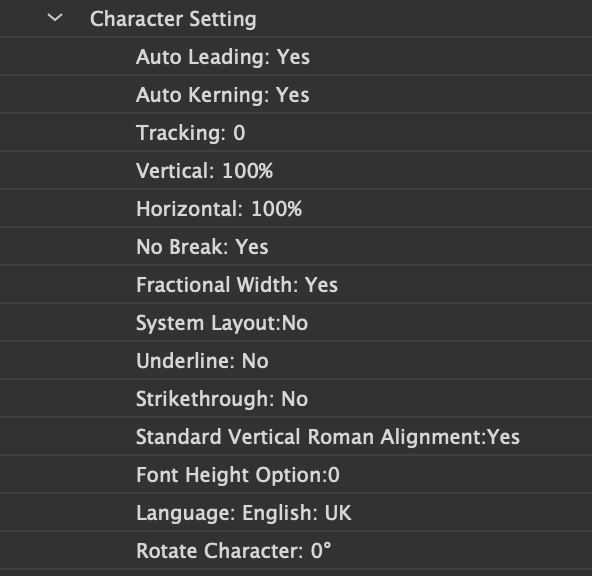Choose the Rotate Character: 0° row
Screen dimensions: 592x576
(296, 551)
